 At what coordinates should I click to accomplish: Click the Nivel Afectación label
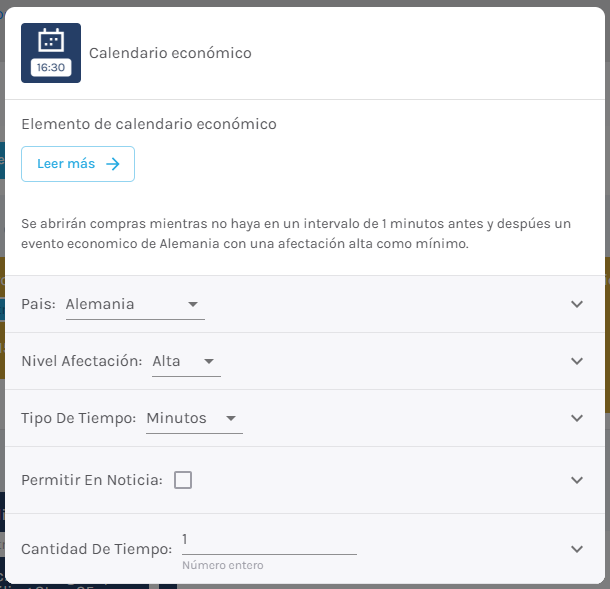coord(82,361)
